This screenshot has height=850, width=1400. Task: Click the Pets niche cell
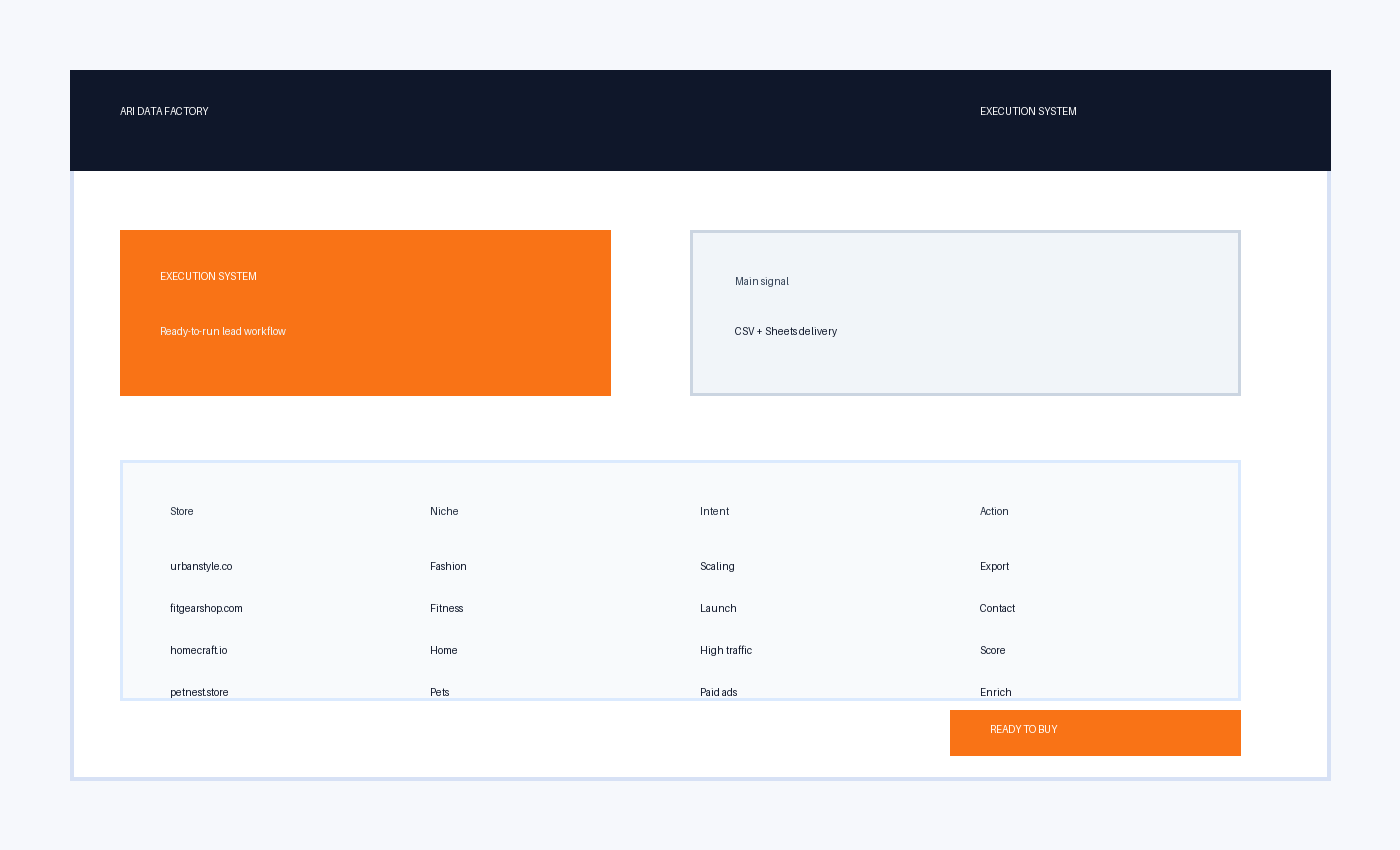[x=440, y=692]
